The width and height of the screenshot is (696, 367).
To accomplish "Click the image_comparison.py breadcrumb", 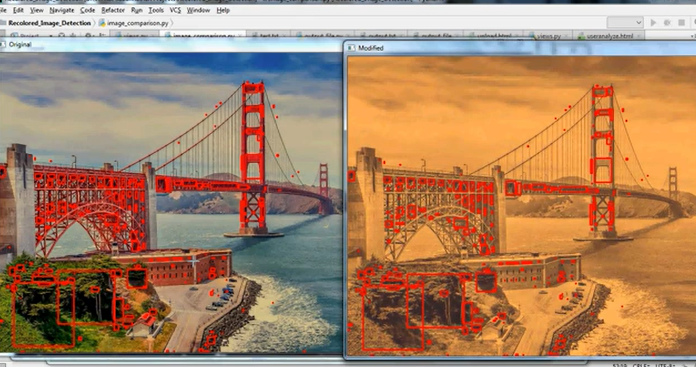I will (x=134, y=23).
